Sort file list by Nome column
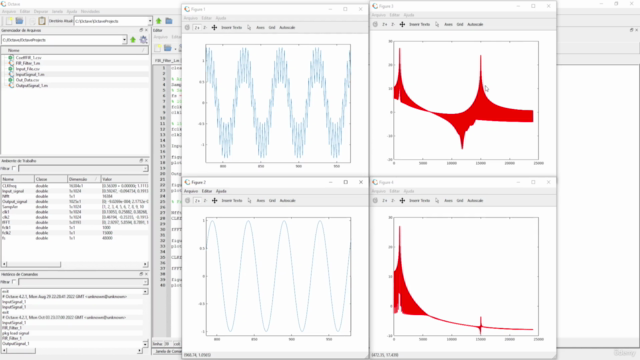Image resolution: width=640 pixels, height=360 pixels. (x=75, y=50)
